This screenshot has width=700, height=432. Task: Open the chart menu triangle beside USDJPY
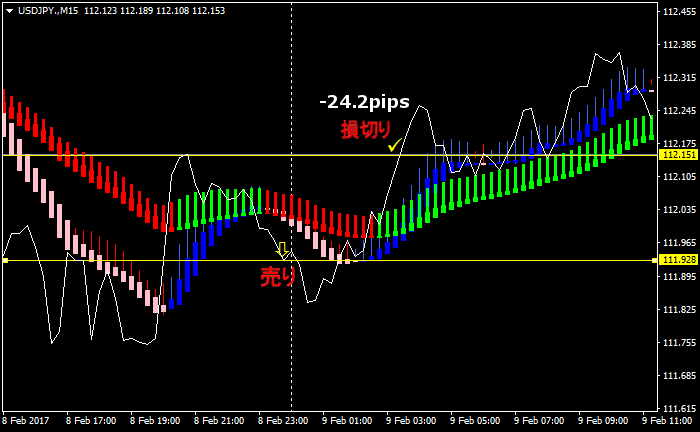pos(9,11)
